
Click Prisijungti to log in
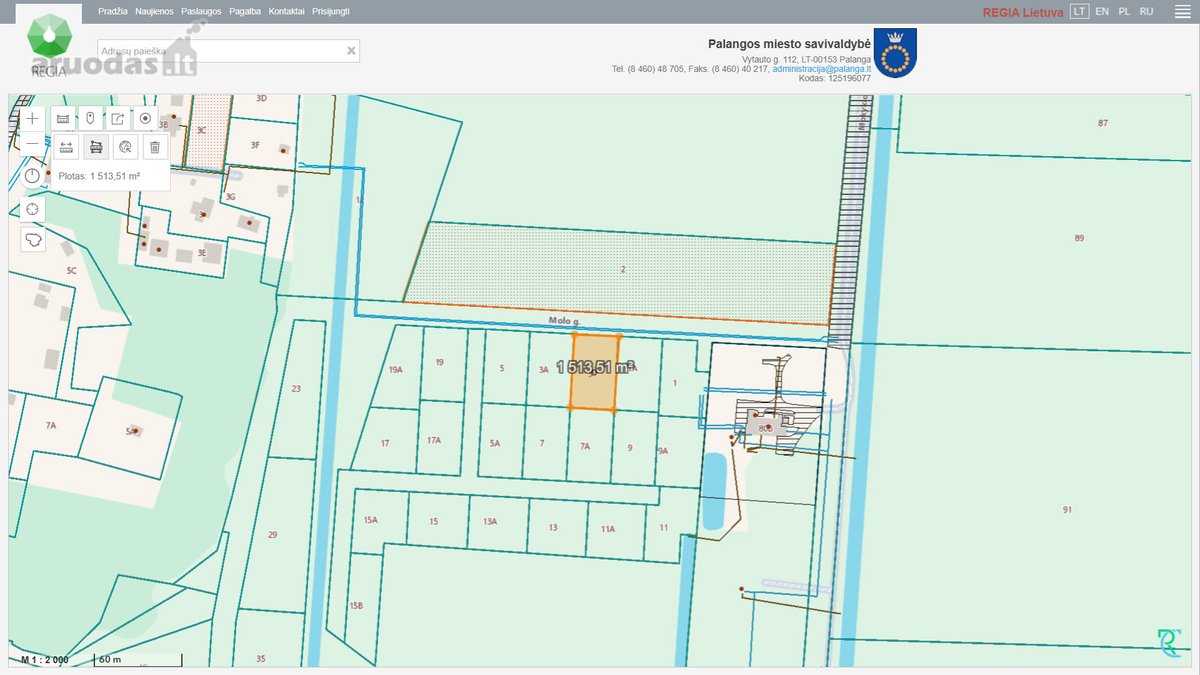click(331, 11)
